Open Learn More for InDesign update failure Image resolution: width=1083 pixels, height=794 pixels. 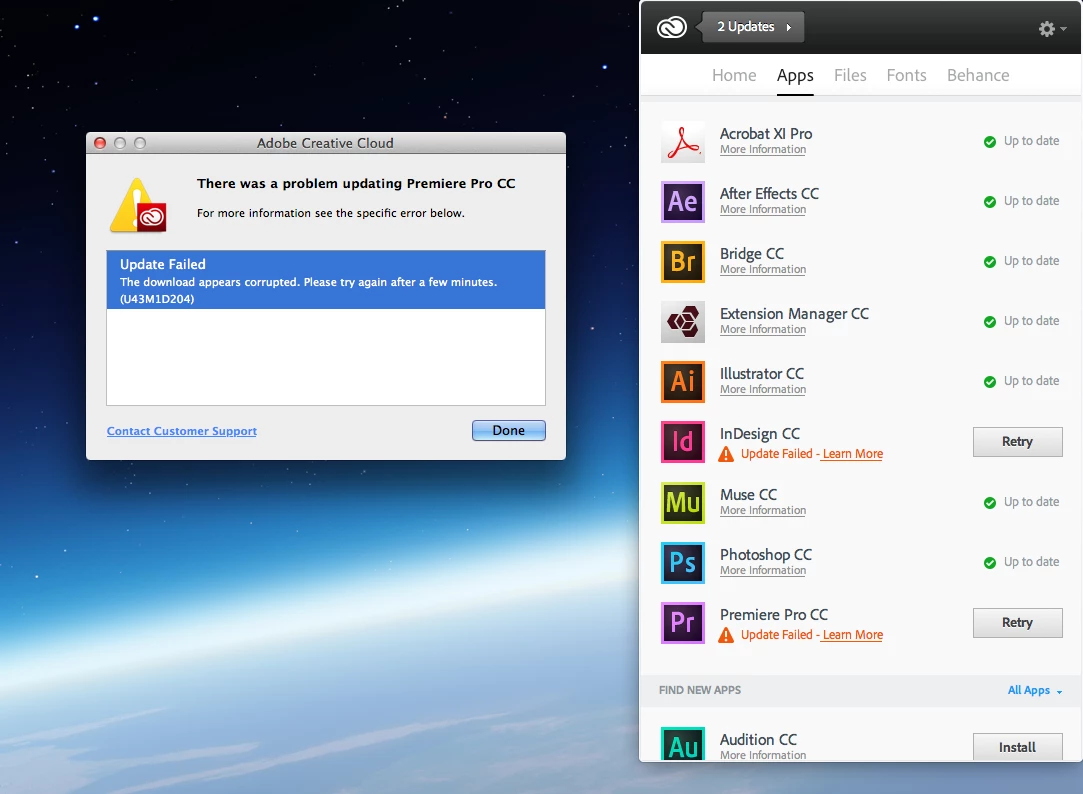(x=852, y=454)
